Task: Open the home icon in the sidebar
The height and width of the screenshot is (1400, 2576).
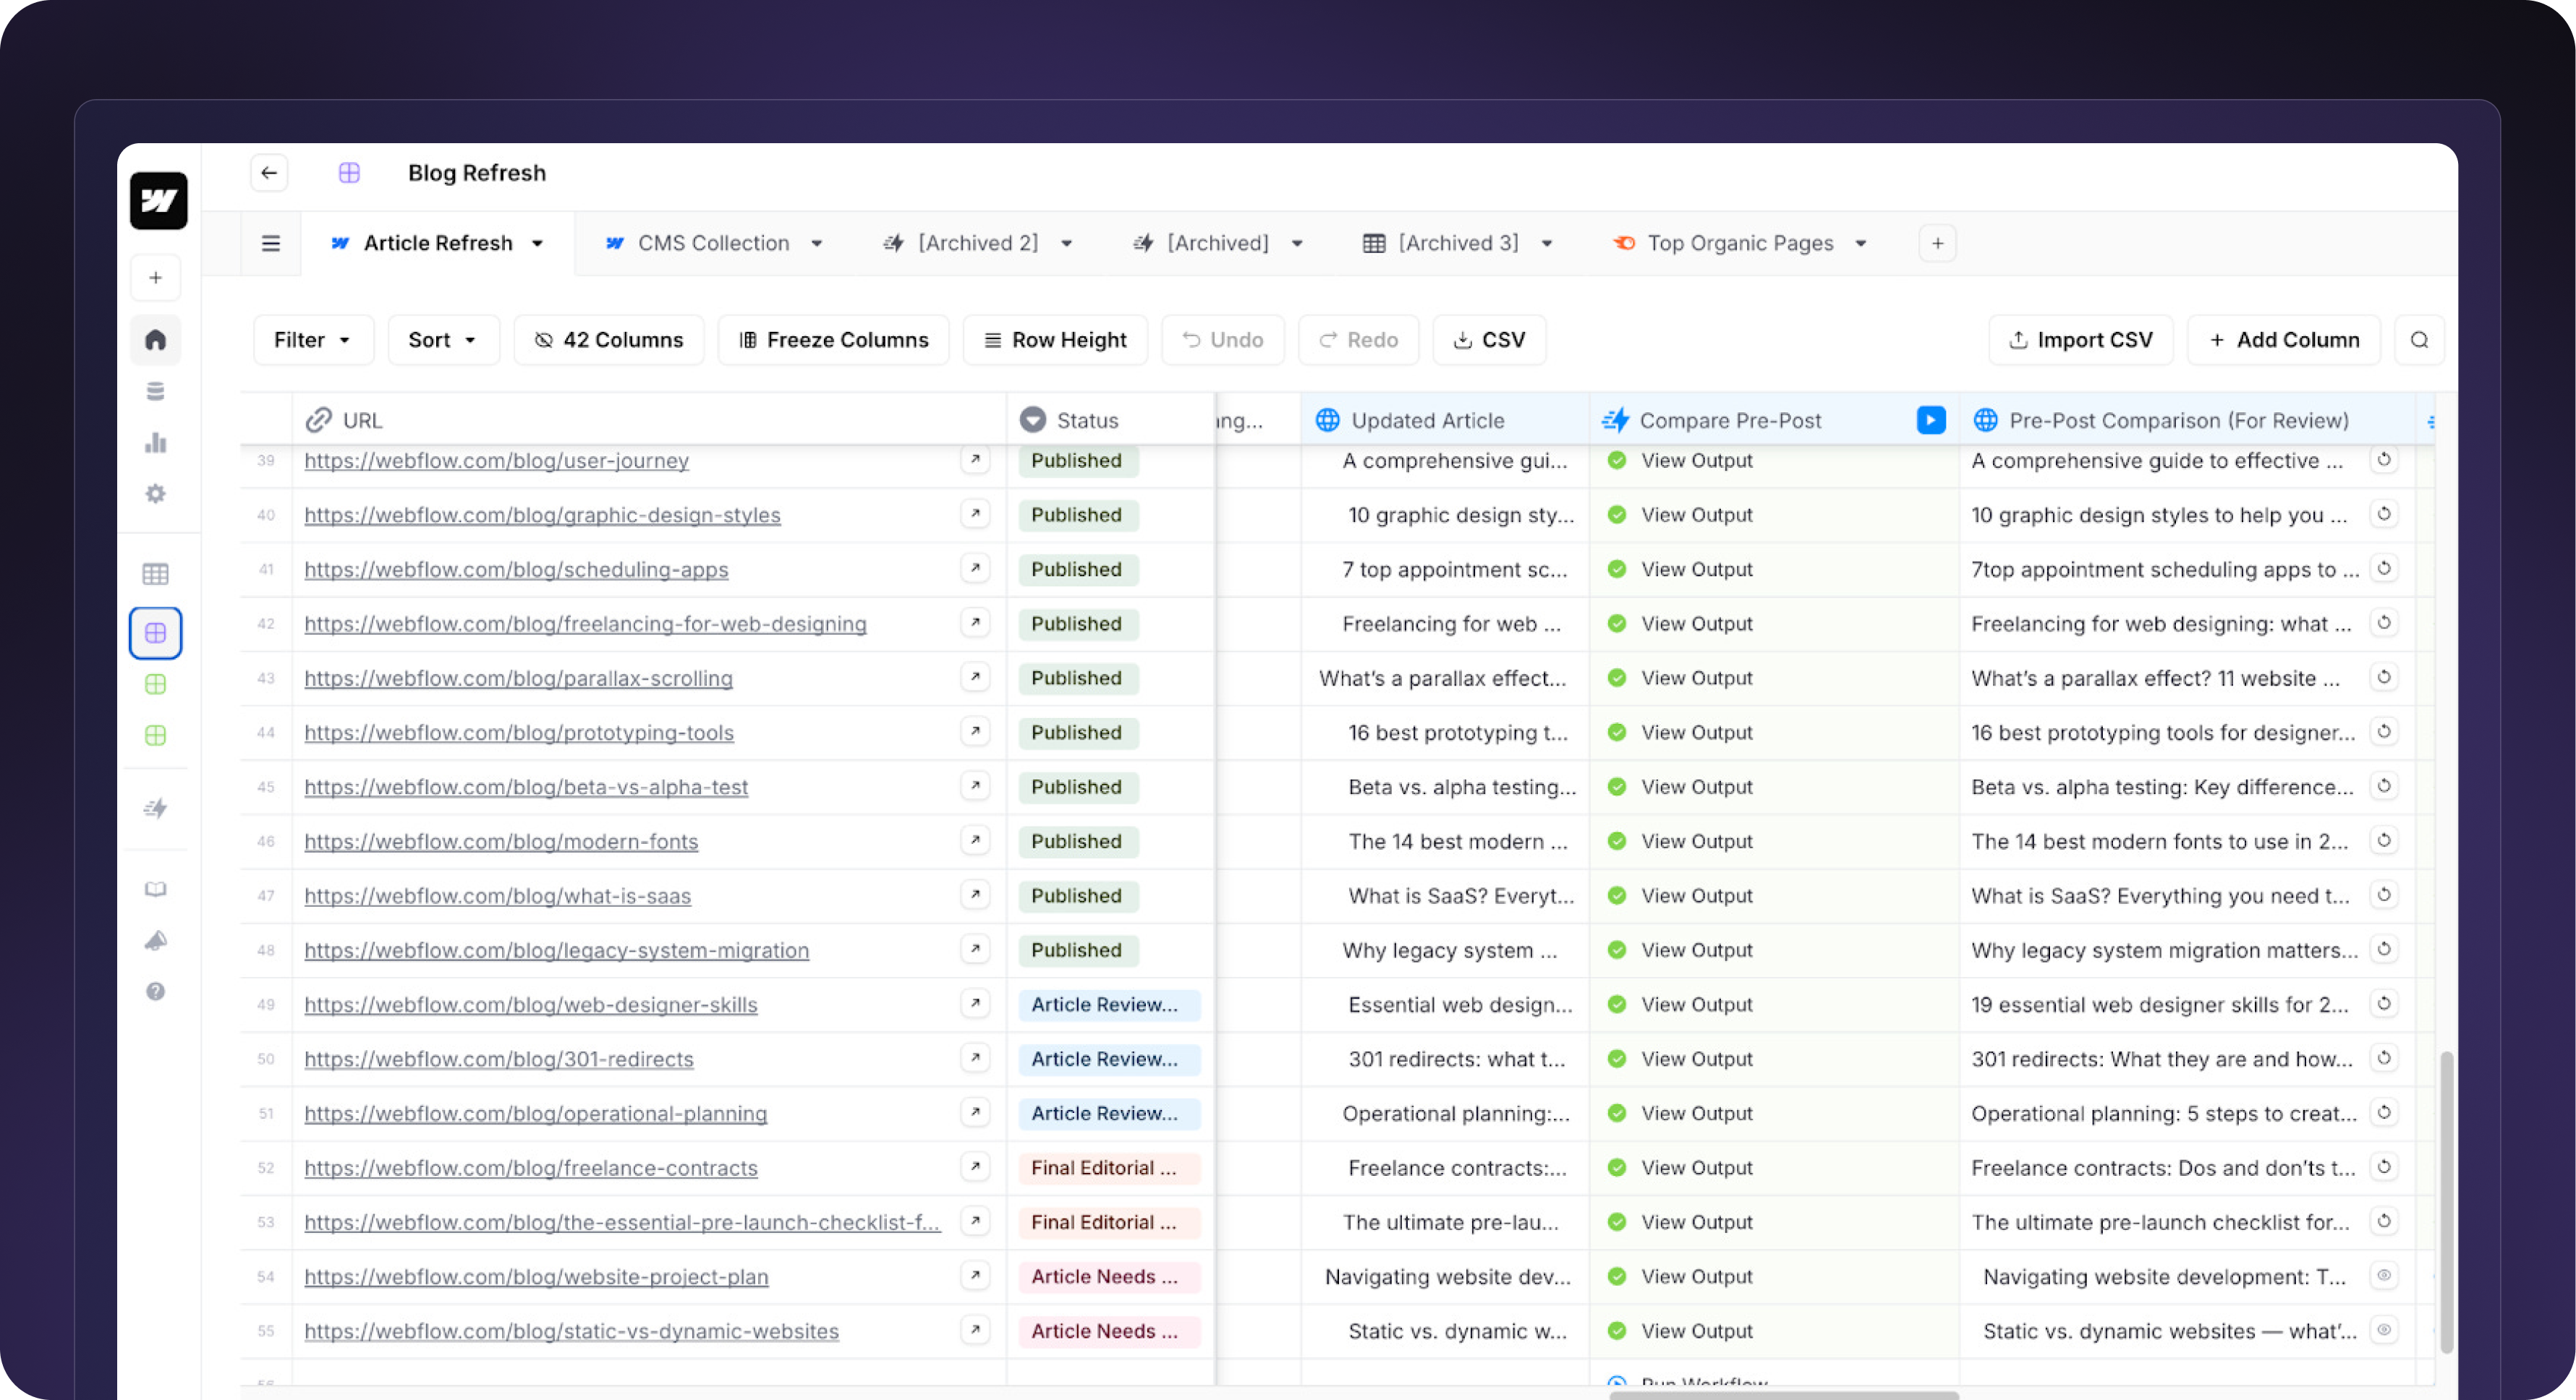Action: point(155,340)
